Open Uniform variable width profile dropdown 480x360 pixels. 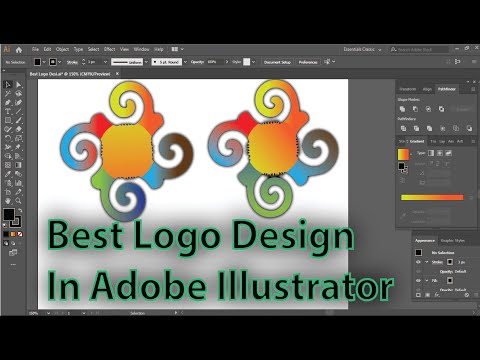click(x=146, y=62)
